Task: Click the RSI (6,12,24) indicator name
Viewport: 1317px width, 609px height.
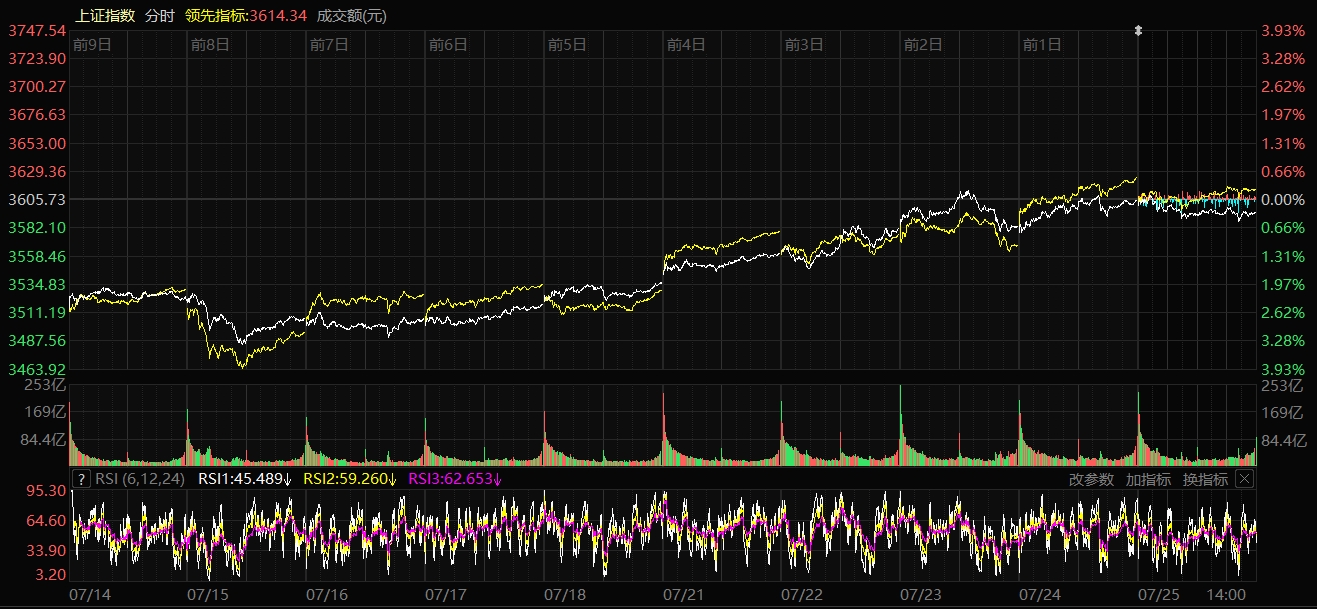Action: [140, 479]
